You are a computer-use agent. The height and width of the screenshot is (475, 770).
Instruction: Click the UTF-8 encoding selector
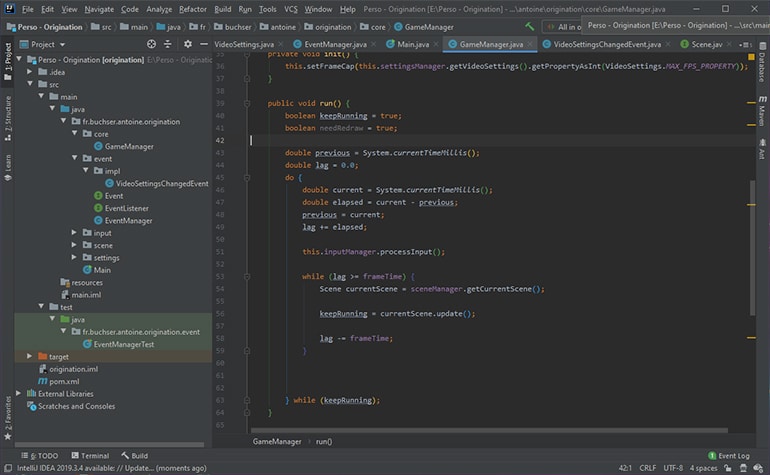673,468
